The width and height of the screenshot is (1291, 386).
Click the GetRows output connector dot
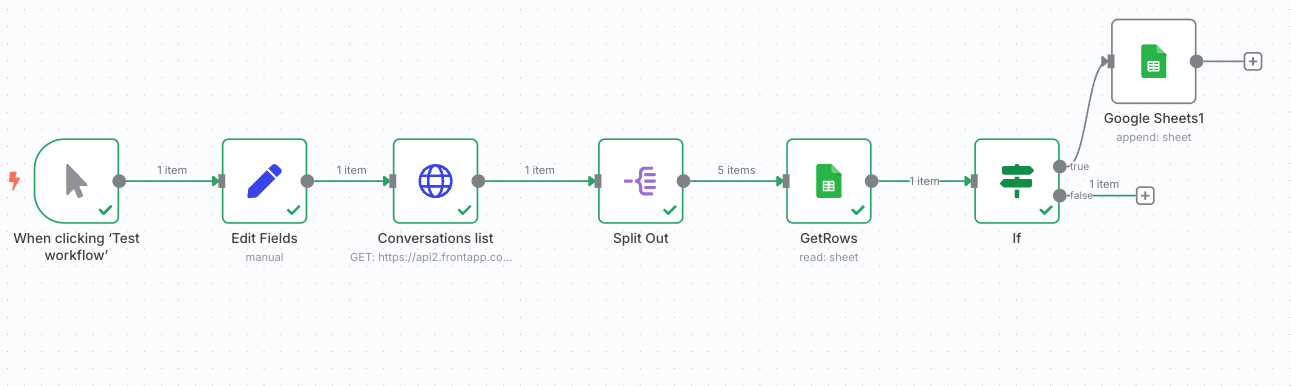872,181
